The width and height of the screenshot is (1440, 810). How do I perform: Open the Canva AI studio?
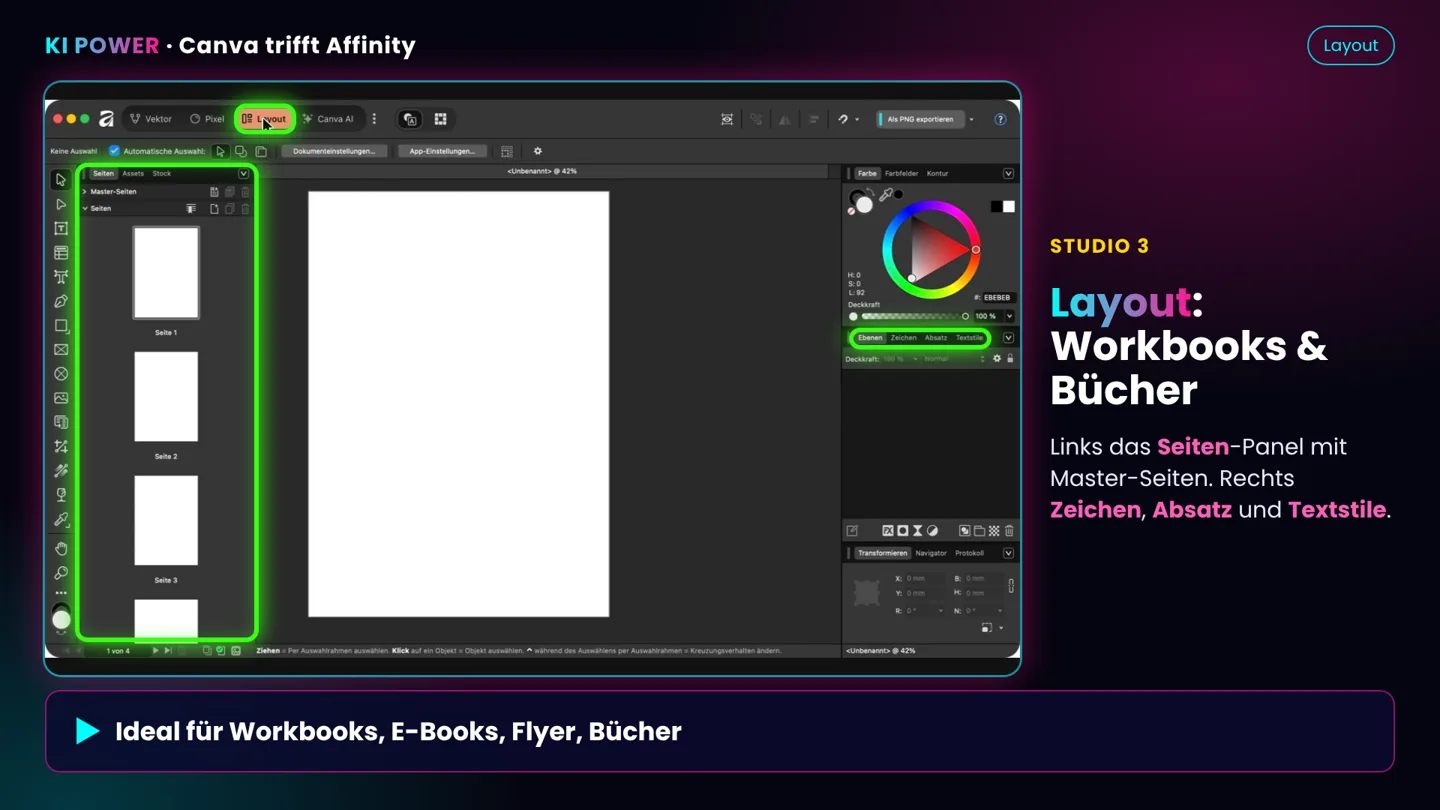[x=328, y=119]
